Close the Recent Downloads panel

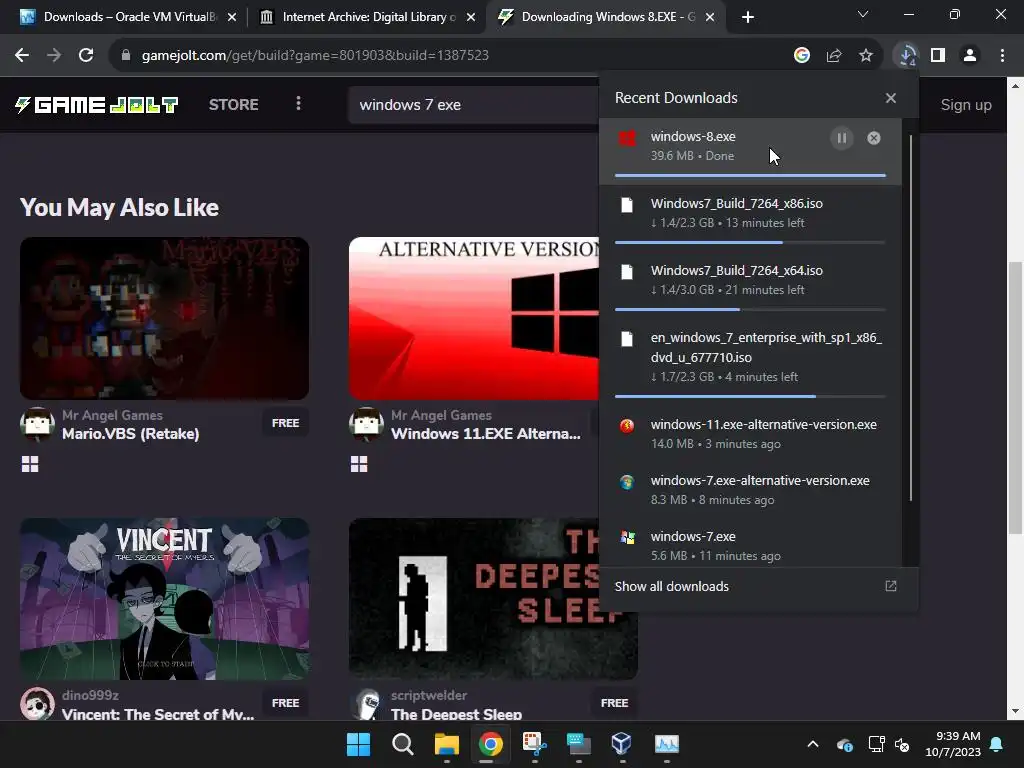[x=891, y=98]
